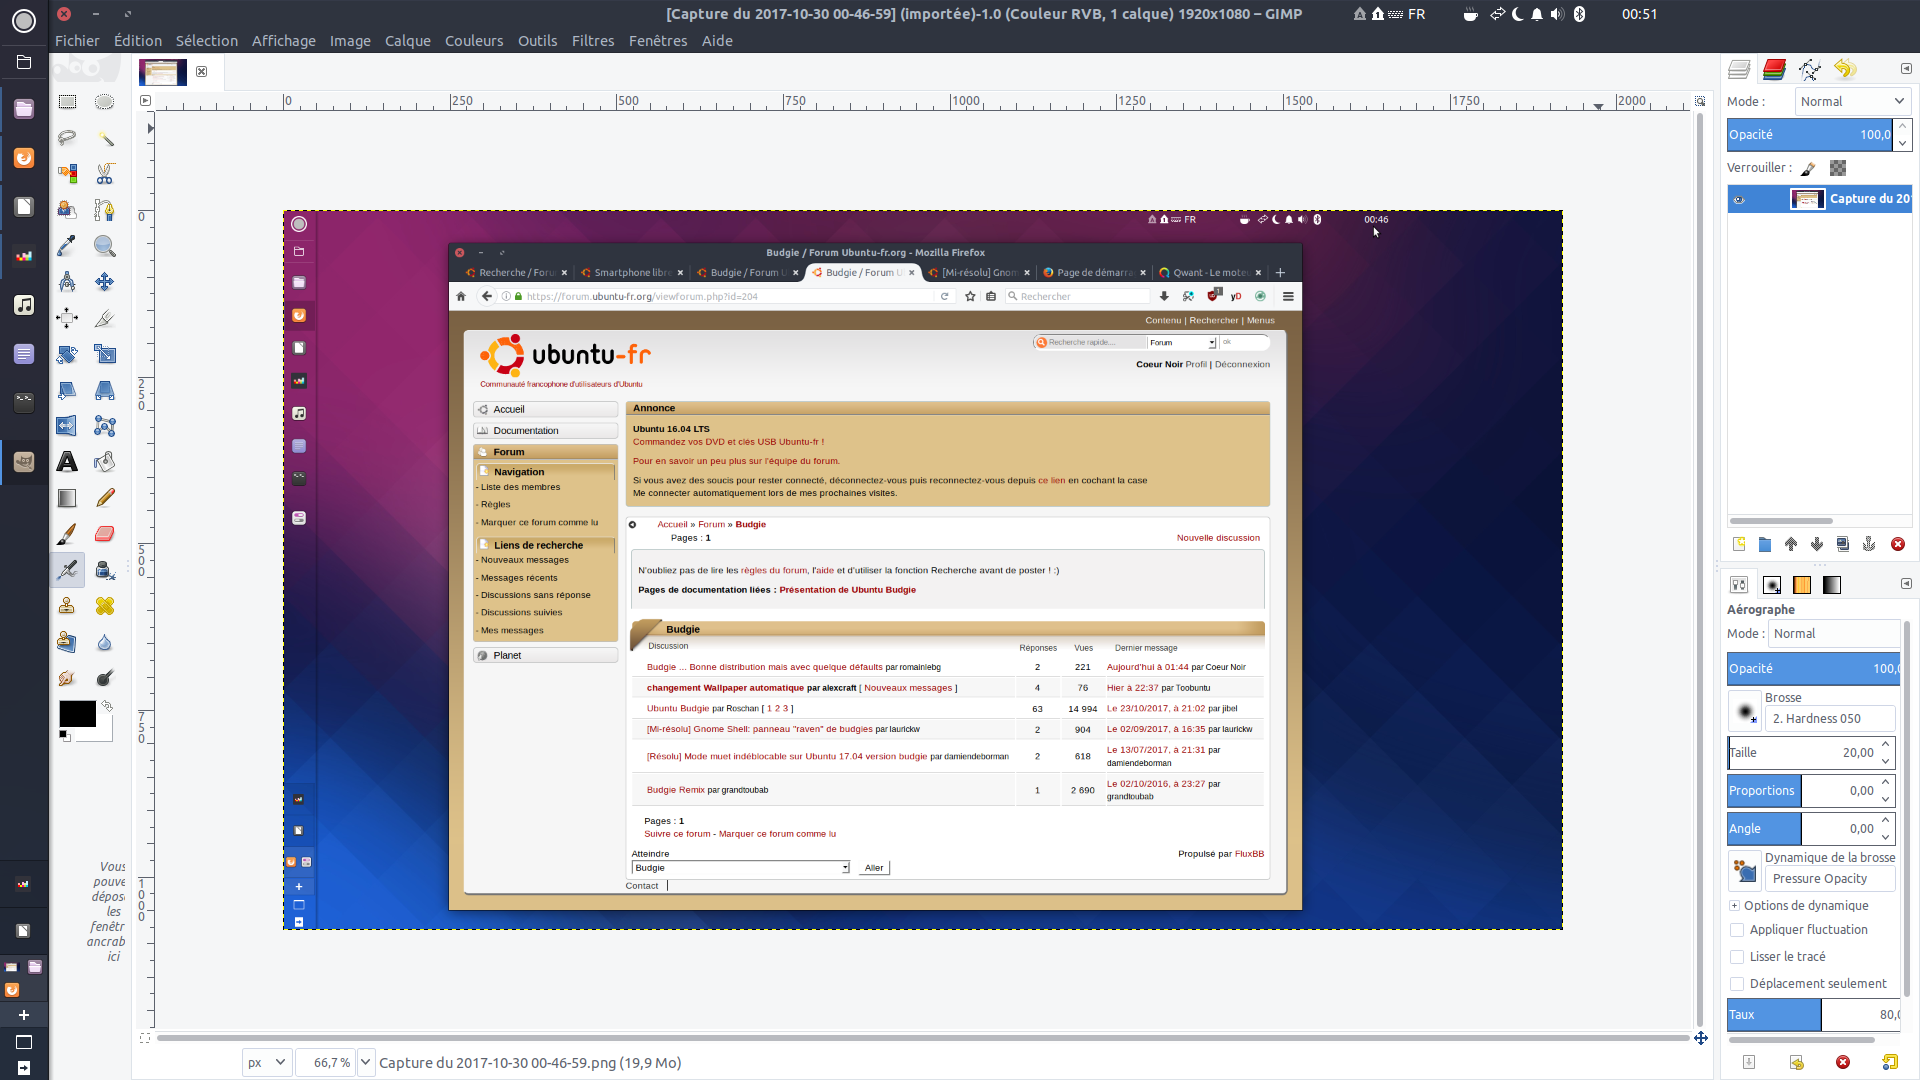Open the zoom percentage dropdown arrow

pos(365,1062)
